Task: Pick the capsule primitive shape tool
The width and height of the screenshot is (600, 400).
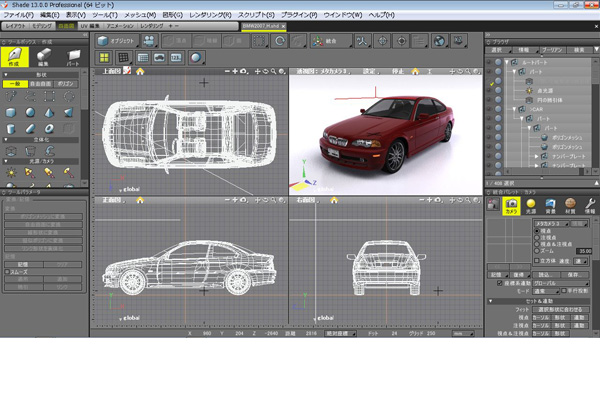Action: tap(30, 129)
